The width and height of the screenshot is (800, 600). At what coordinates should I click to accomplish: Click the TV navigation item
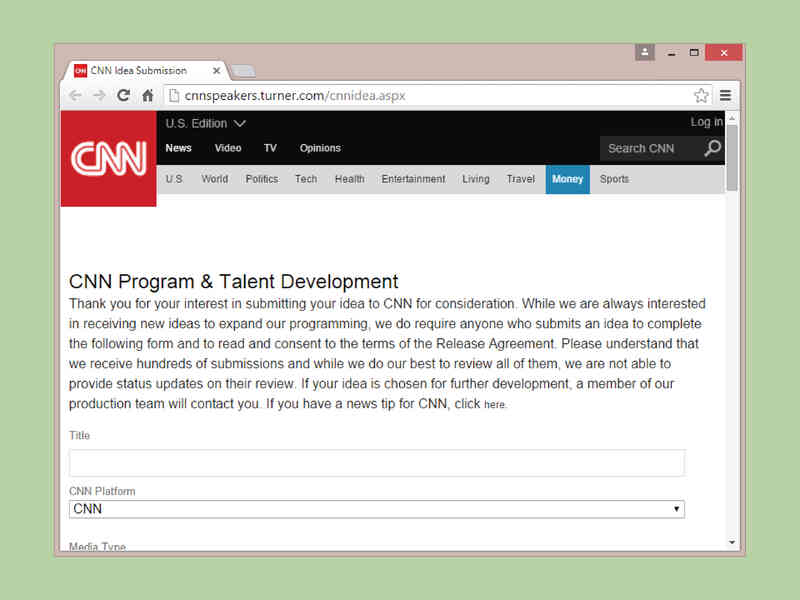click(270, 148)
